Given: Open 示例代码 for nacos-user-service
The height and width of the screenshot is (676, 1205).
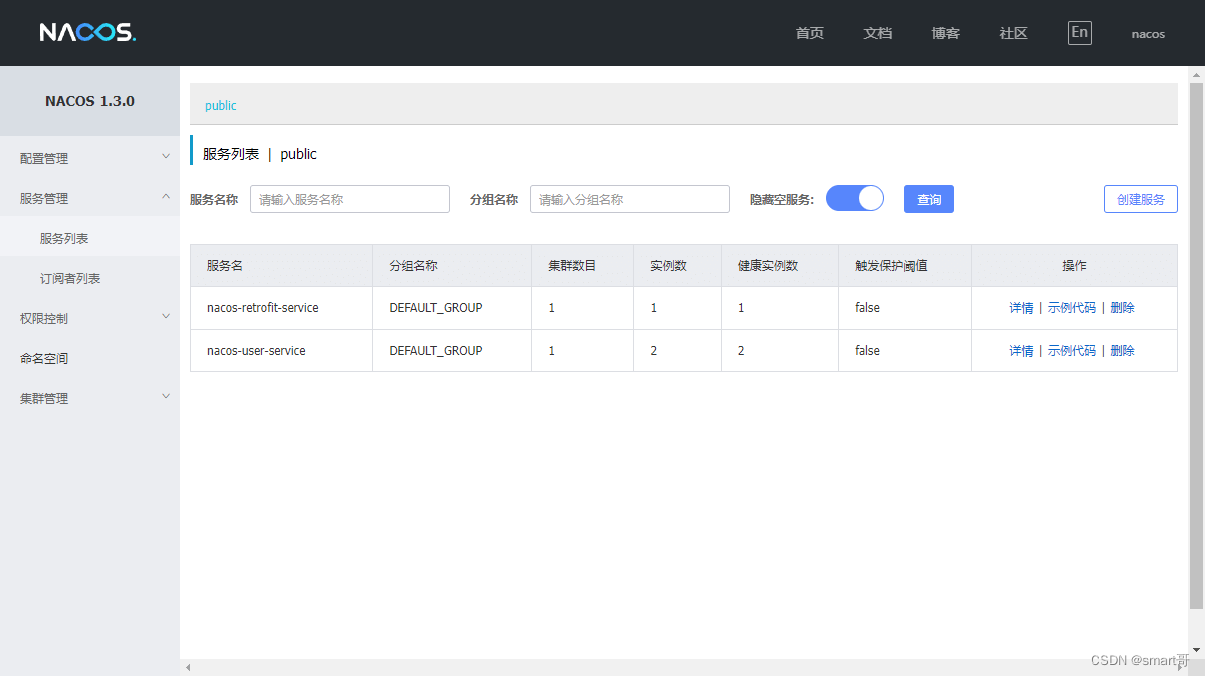Looking at the screenshot, I should click(1071, 351).
